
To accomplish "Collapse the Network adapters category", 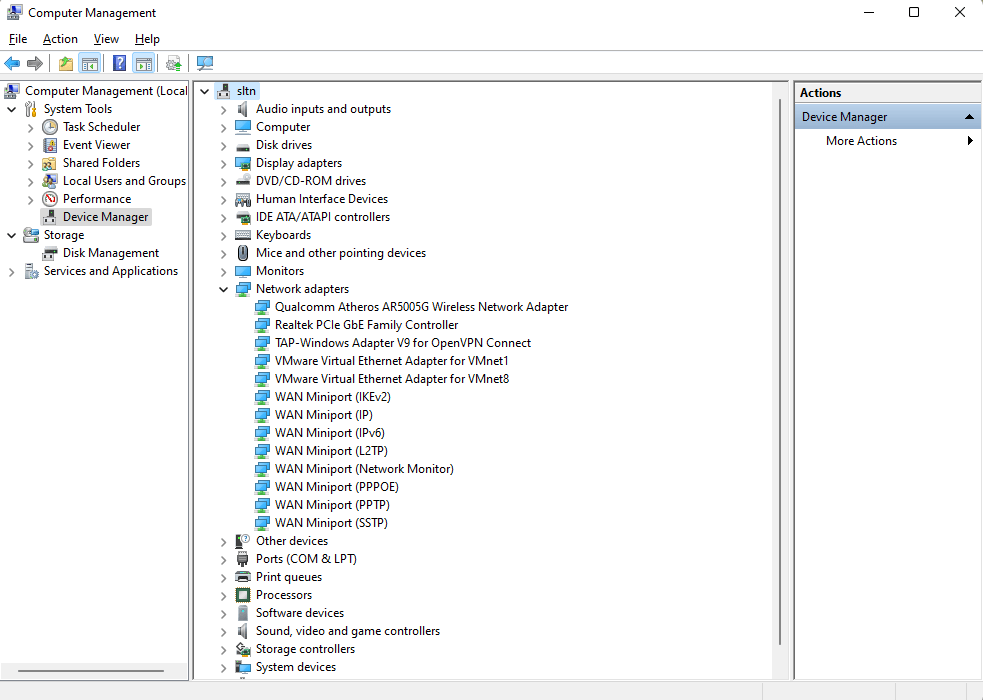I will pyautogui.click(x=223, y=289).
